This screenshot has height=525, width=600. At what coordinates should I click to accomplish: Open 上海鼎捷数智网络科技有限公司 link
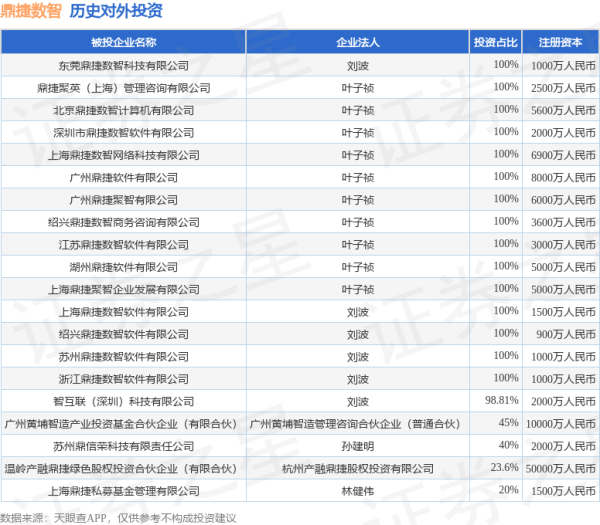click(123, 155)
